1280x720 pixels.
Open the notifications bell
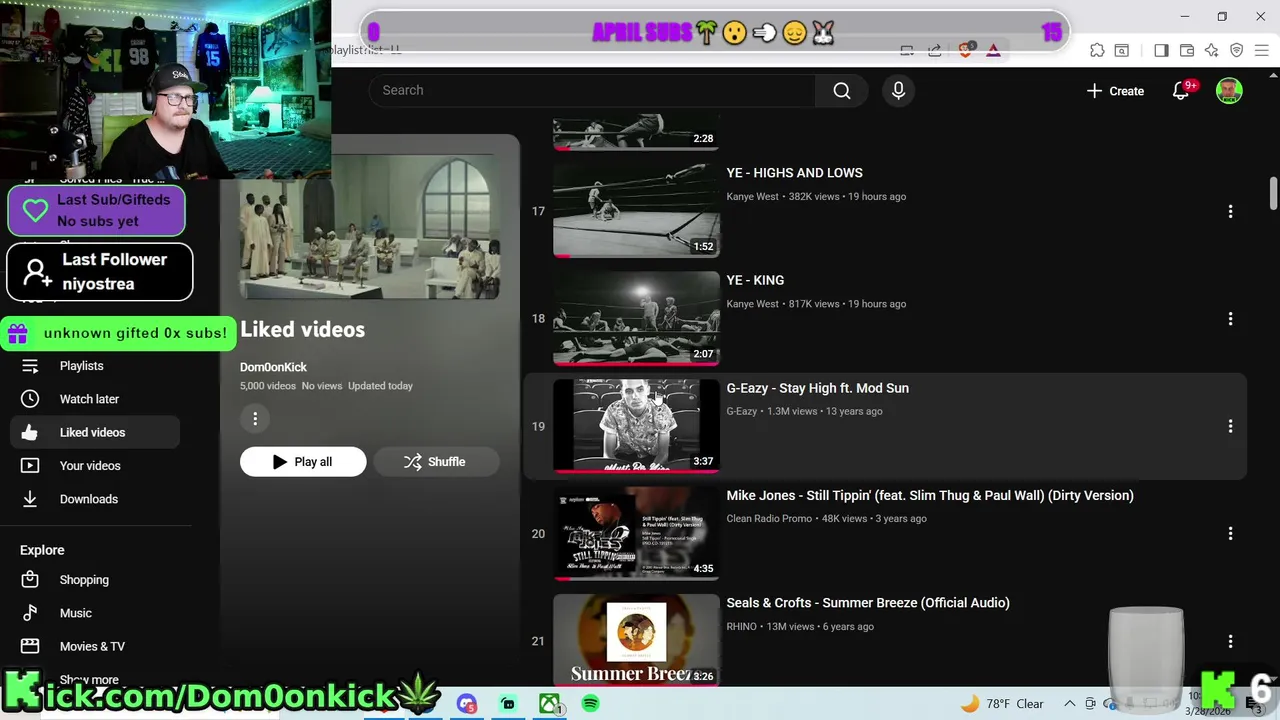1181,91
